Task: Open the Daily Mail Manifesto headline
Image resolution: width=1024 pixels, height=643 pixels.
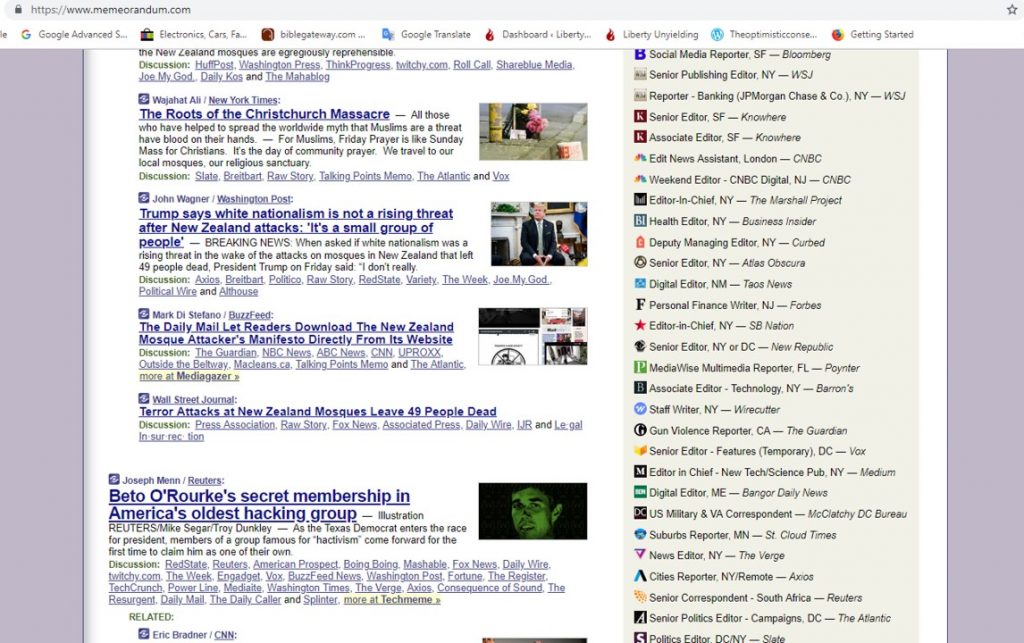Action: [x=296, y=333]
